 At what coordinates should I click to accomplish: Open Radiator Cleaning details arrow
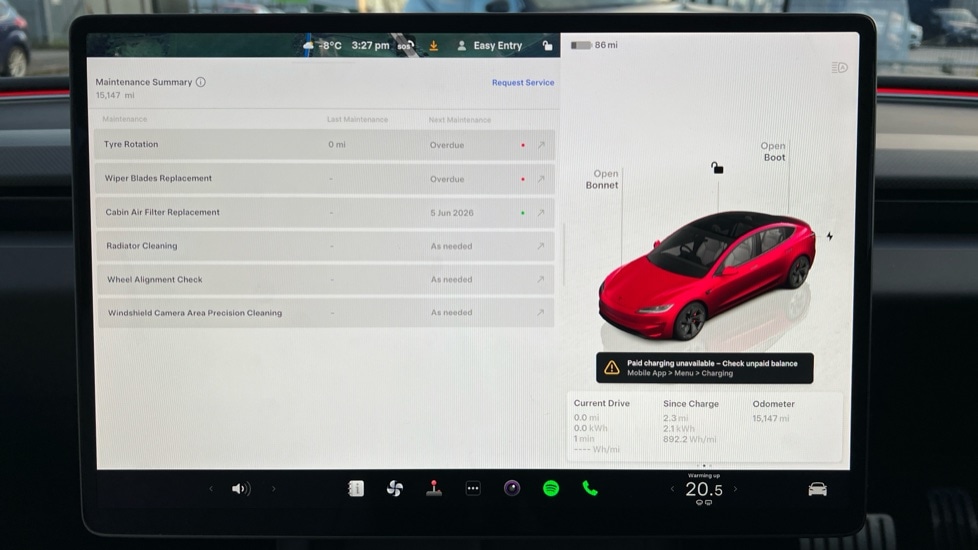tap(541, 246)
